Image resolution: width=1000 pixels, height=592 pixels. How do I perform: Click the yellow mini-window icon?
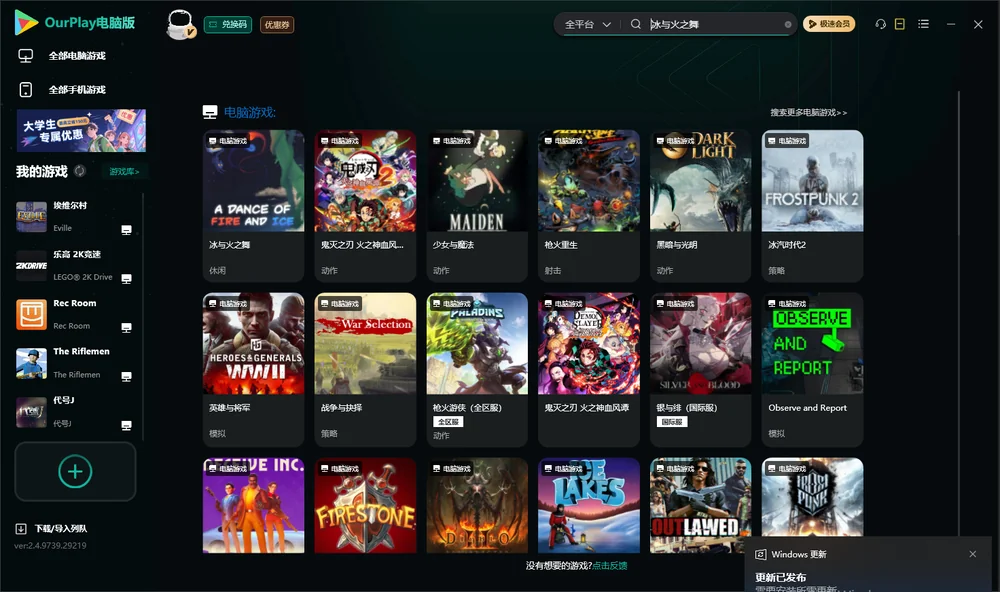click(900, 24)
